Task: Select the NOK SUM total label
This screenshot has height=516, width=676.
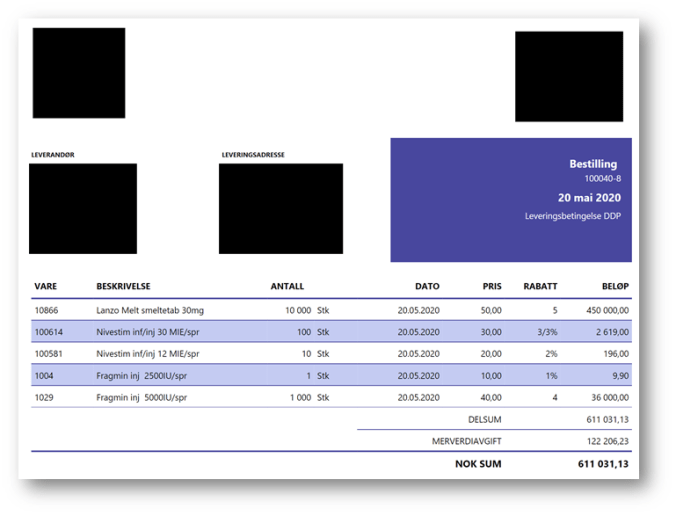Action: [479, 464]
